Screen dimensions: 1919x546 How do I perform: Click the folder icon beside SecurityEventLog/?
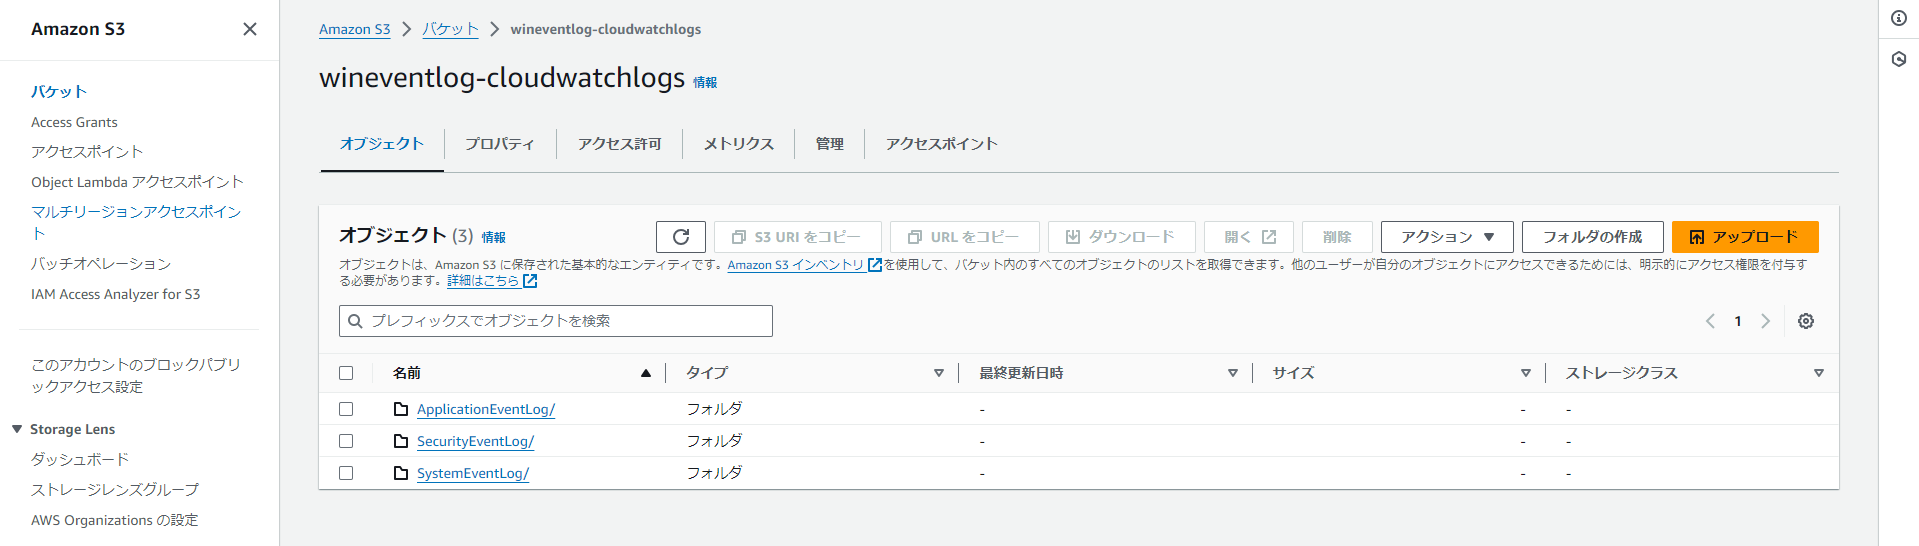pos(401,441)
